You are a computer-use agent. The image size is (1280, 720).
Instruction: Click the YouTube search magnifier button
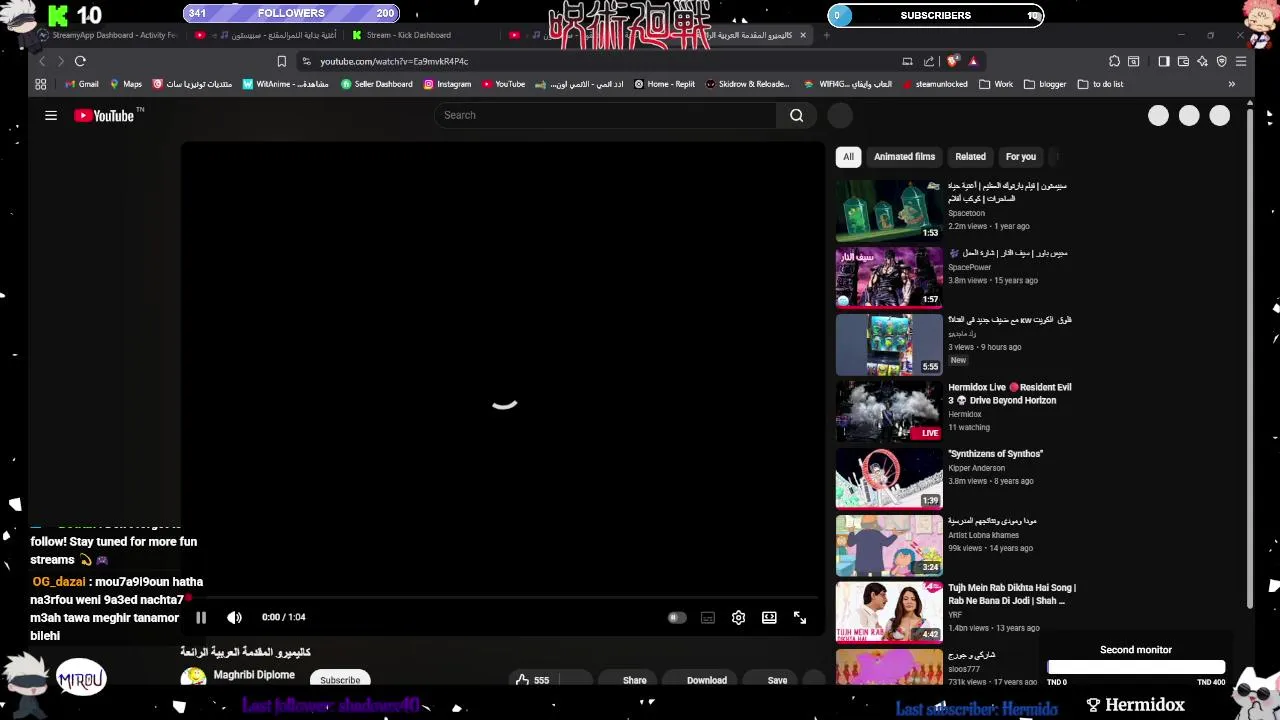coord(797,115)
